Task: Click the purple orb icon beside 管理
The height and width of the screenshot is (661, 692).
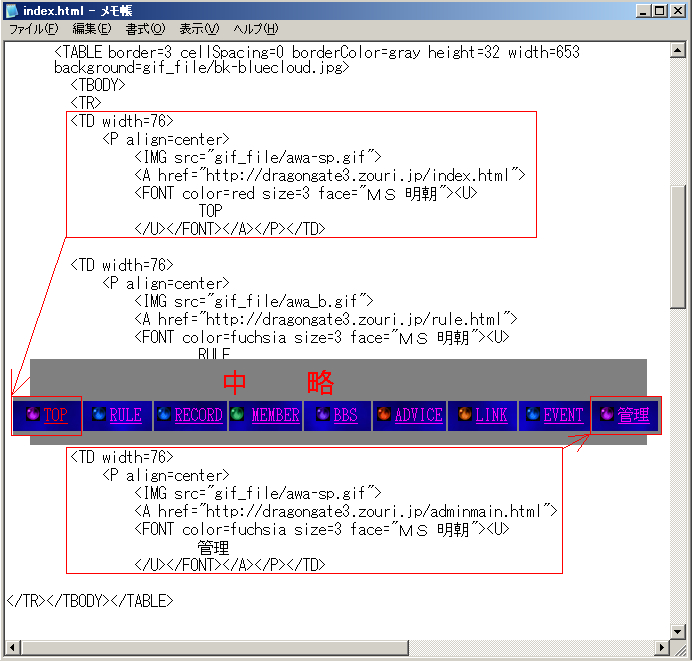Action: pyautogui.click(x=607, y=414)
